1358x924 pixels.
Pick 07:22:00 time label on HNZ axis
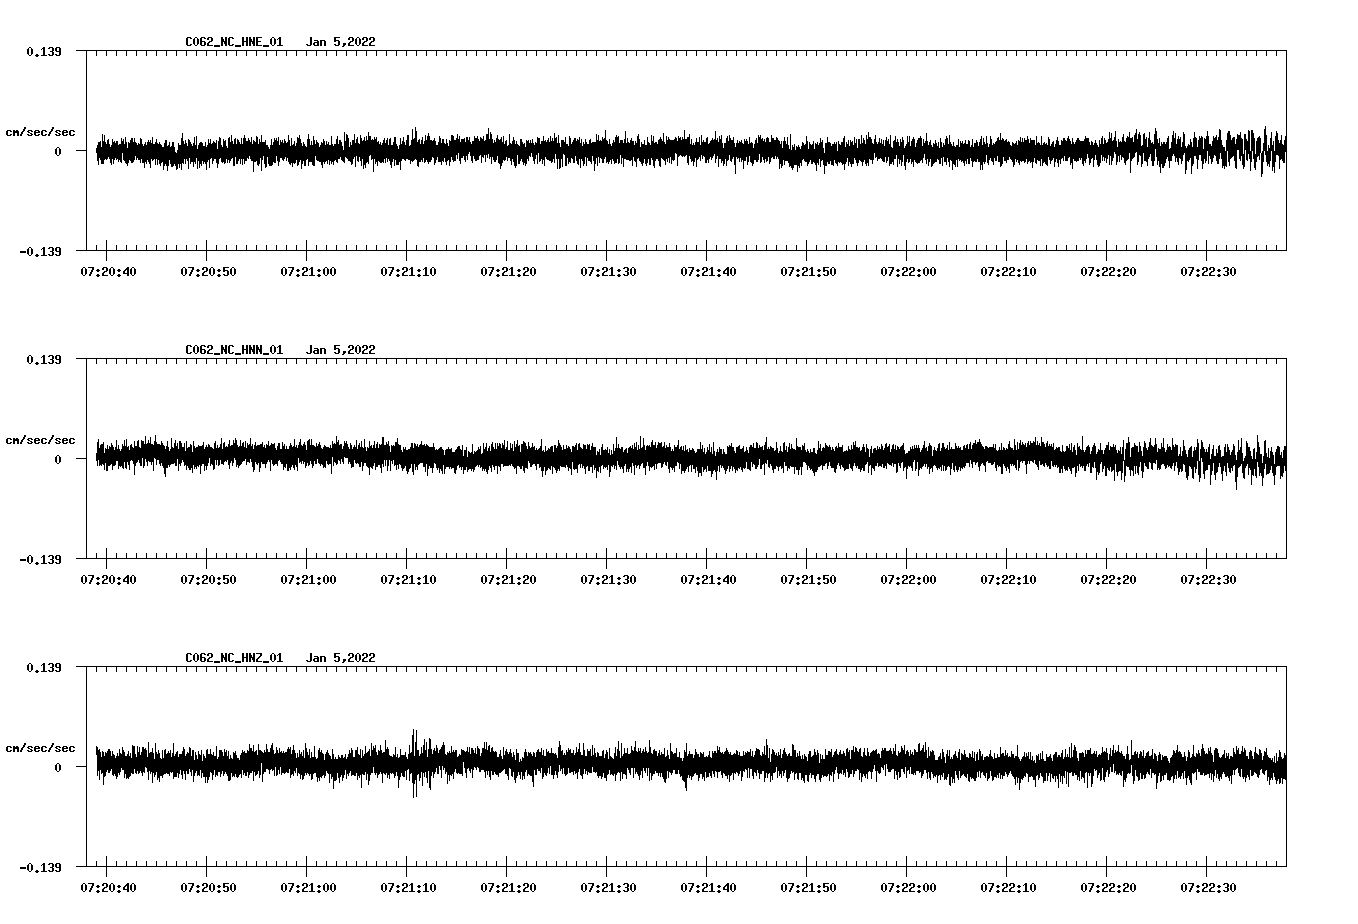click(908, 887)
